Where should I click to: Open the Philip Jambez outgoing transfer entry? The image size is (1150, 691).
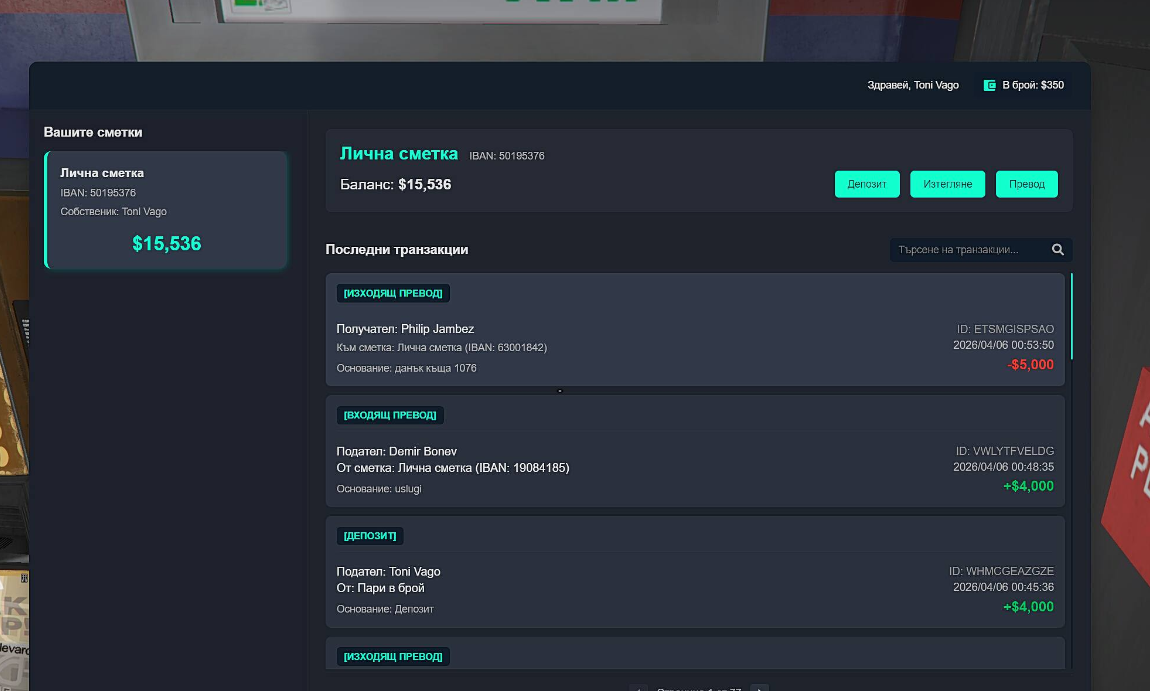coord(695,329)
